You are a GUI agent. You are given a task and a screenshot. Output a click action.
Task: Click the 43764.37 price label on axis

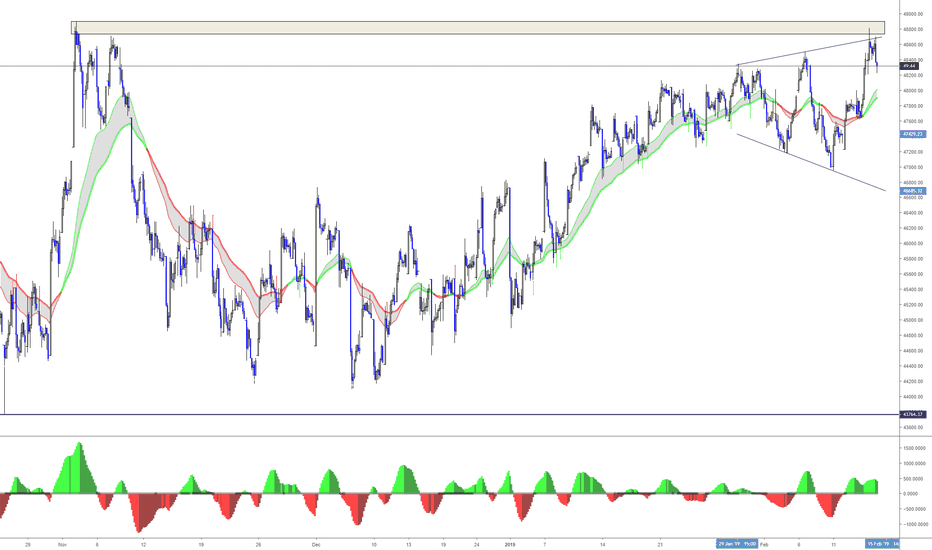912,414
